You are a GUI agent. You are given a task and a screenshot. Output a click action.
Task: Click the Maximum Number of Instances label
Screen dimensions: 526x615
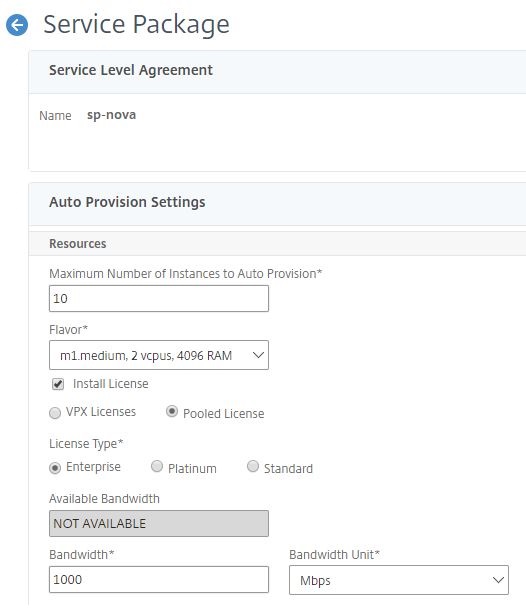click(x=185, y=273)
